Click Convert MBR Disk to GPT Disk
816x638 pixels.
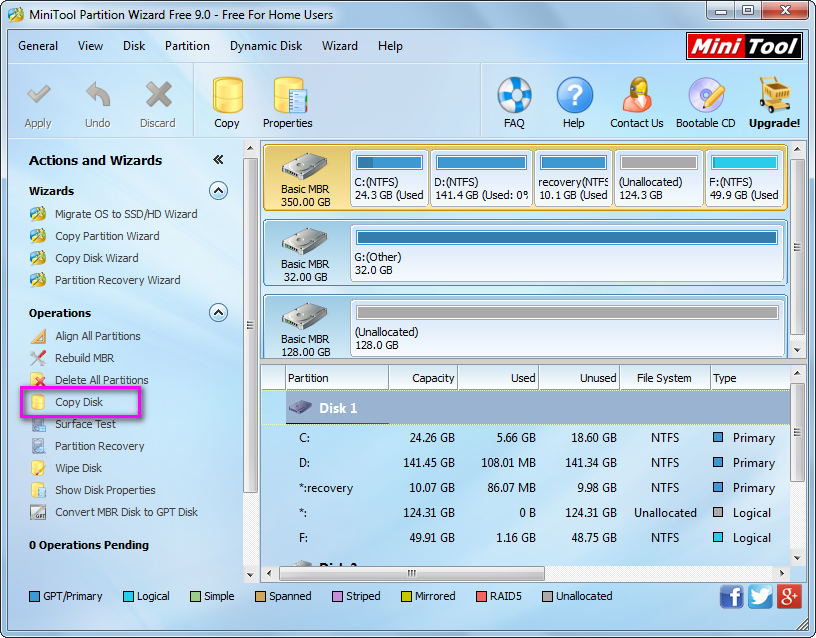[126, 512]
